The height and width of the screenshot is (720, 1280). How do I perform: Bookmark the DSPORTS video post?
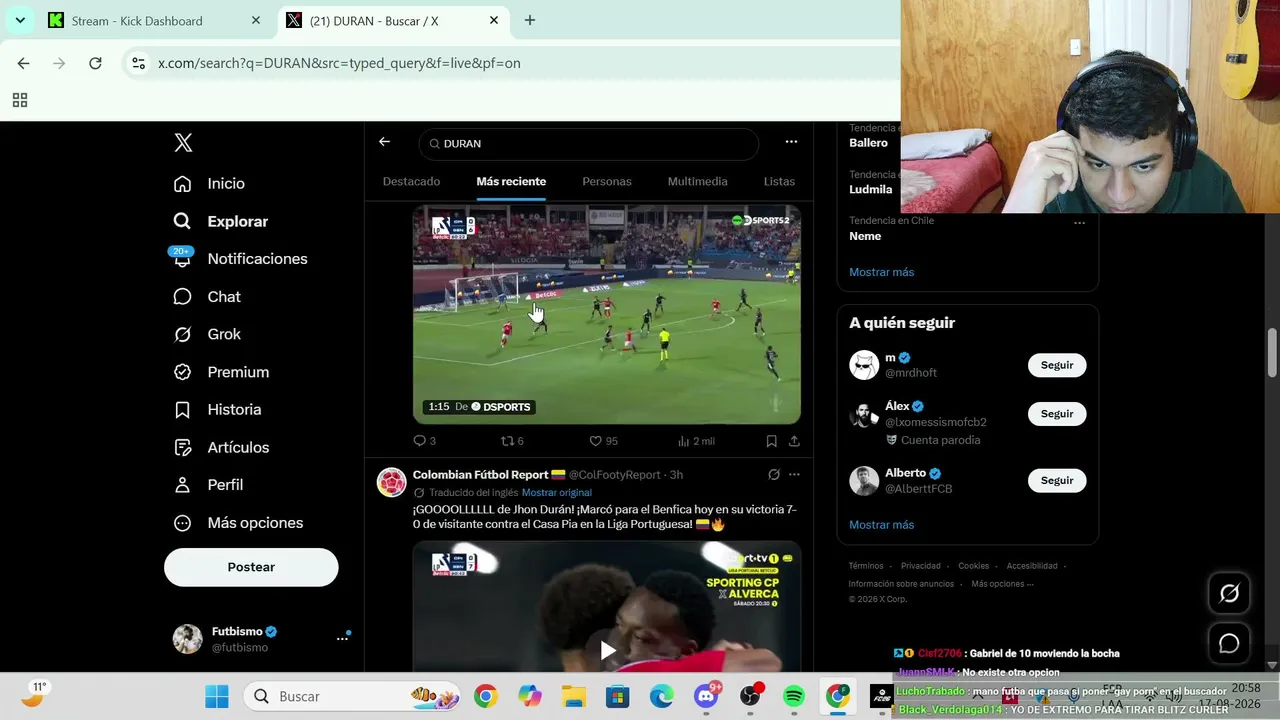[x=771, y=441]
